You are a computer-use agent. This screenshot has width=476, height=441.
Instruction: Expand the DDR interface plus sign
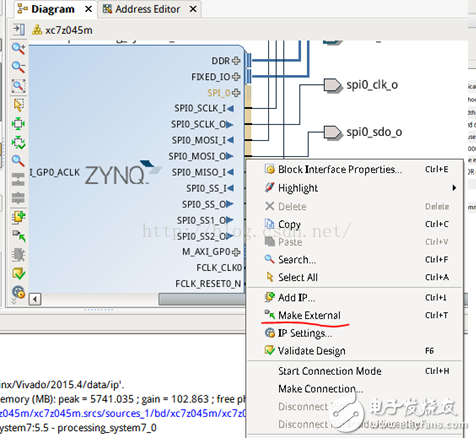tap(236, 61)
